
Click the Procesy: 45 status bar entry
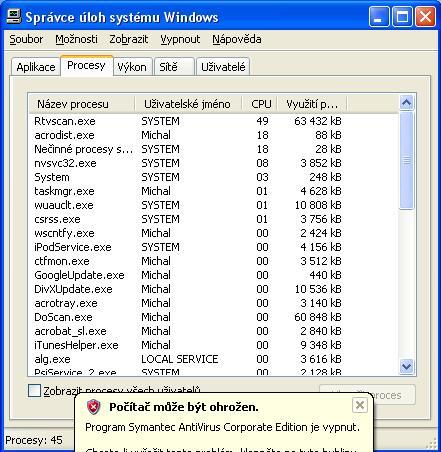tap(34, 440)
